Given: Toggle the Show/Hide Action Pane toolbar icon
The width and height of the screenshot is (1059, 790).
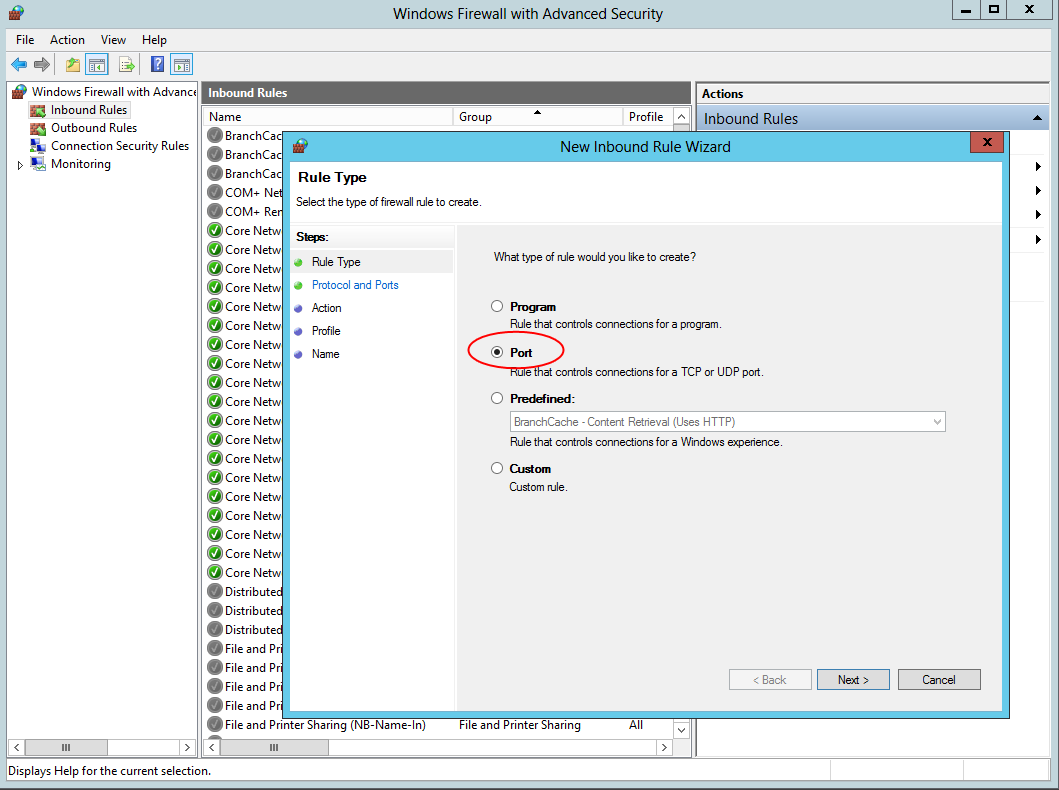Looking at the screenshot, I should tap(182, 65).
